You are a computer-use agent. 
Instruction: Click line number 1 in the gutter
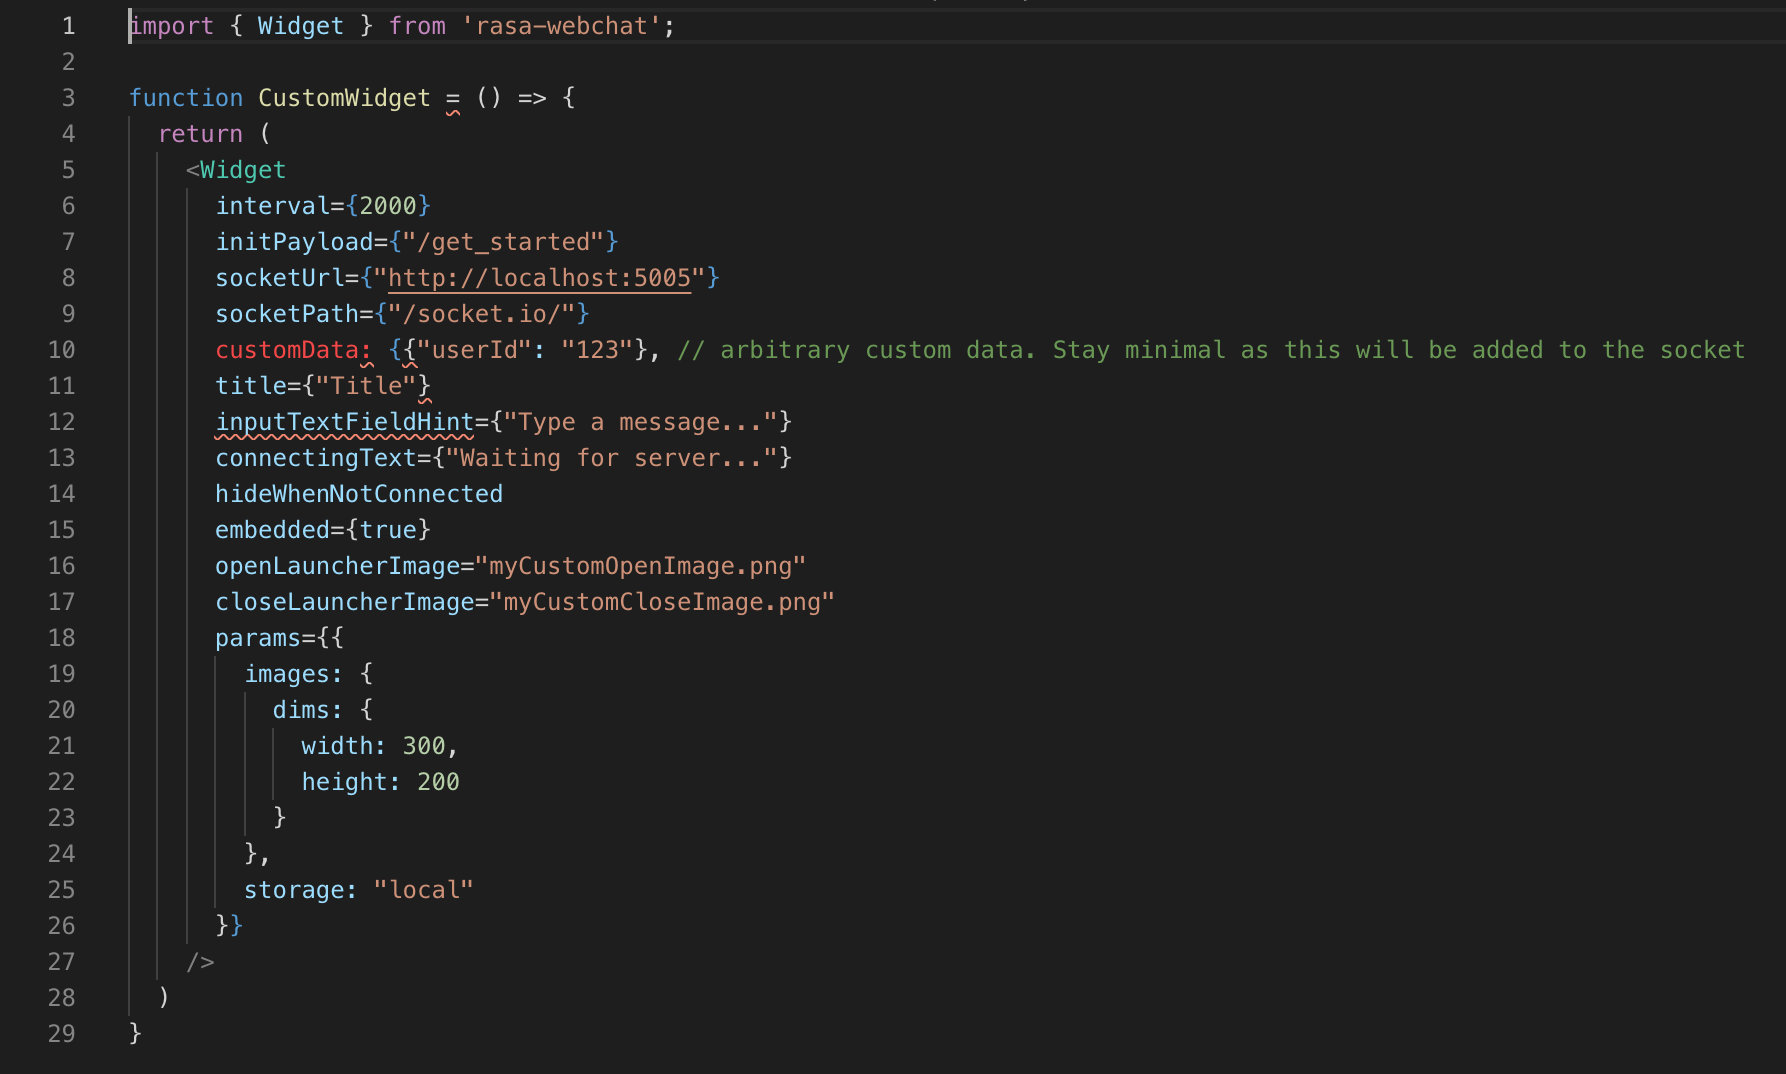(x=68, y=25)
